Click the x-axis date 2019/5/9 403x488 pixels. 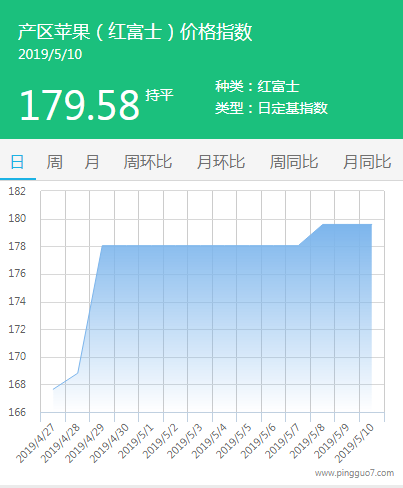point(331,442)
